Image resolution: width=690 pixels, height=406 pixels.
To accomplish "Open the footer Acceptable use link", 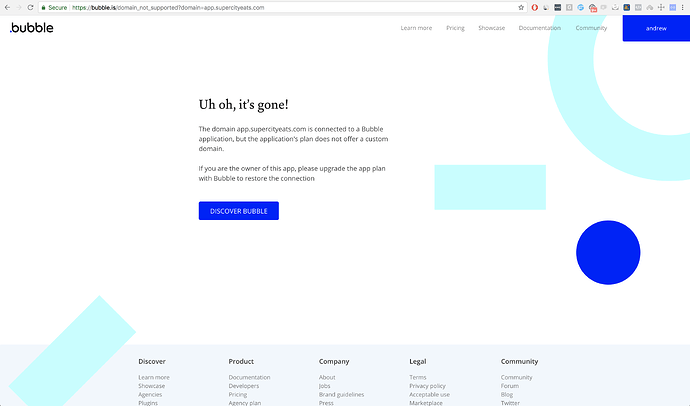I will pyautogui.click(x=429, y=395).
